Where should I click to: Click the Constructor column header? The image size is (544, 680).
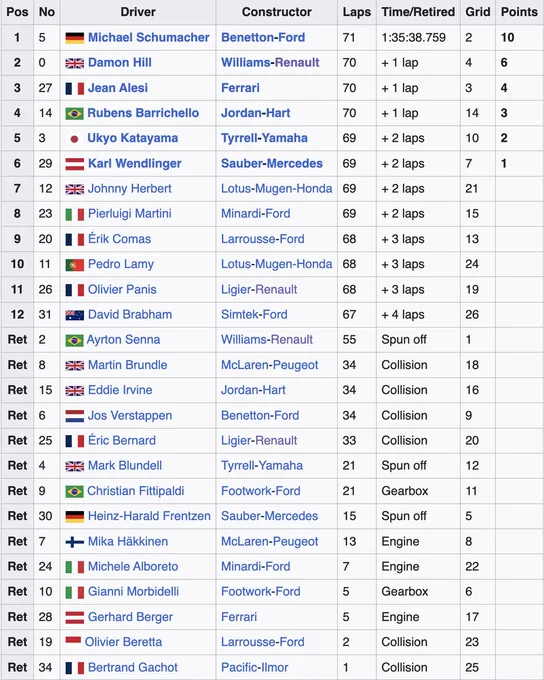(277, 12)
